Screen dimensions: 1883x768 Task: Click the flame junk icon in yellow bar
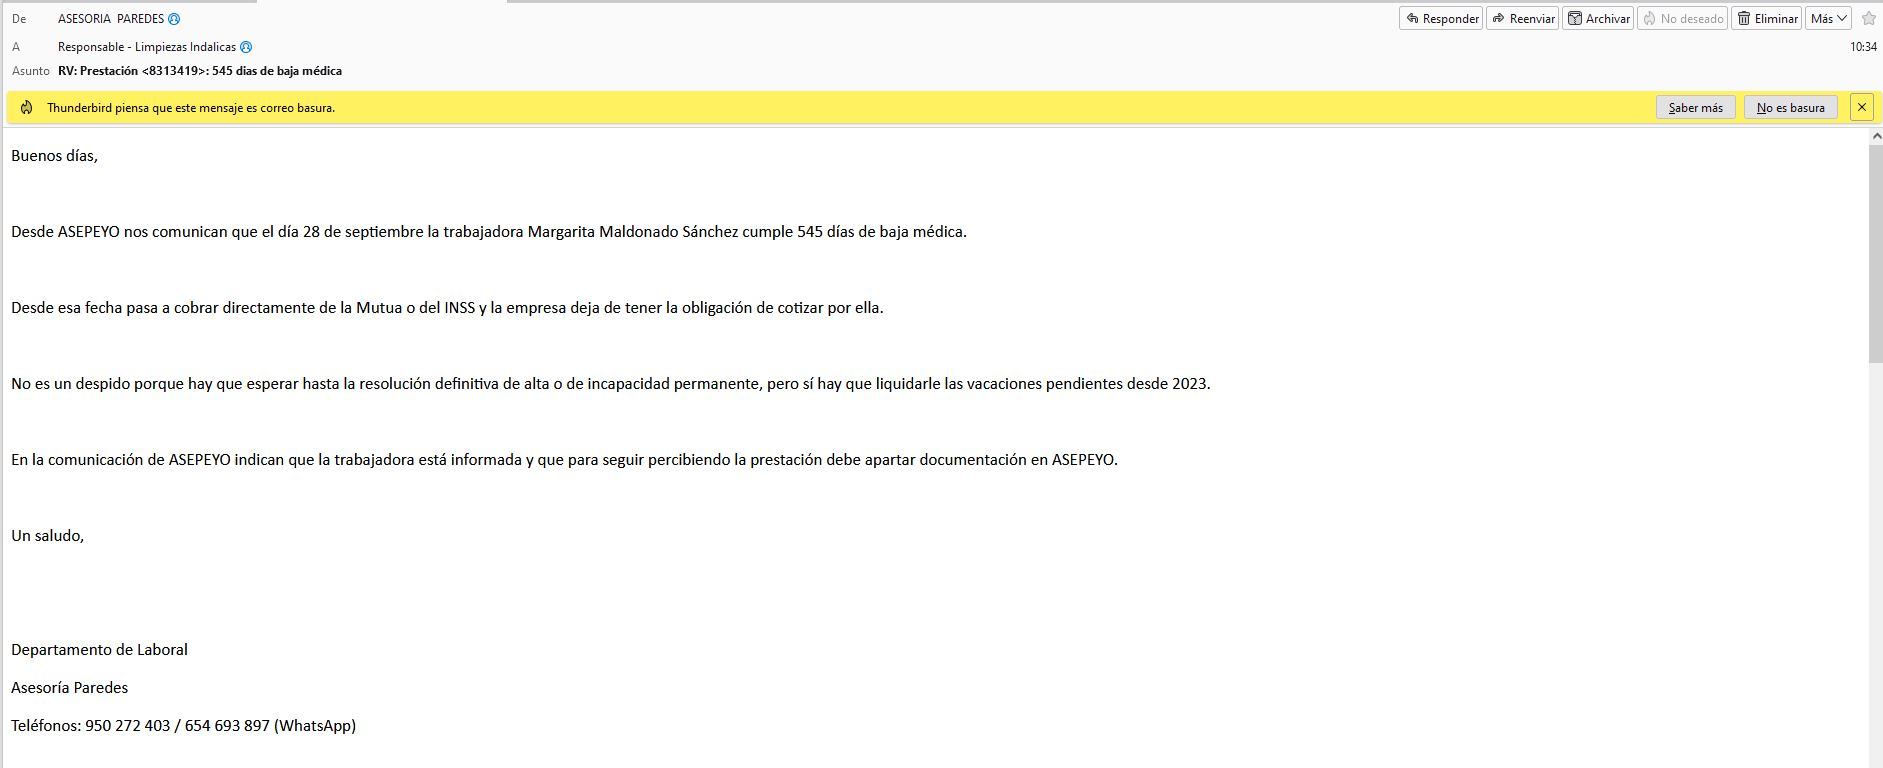click(x=27, y=108)
